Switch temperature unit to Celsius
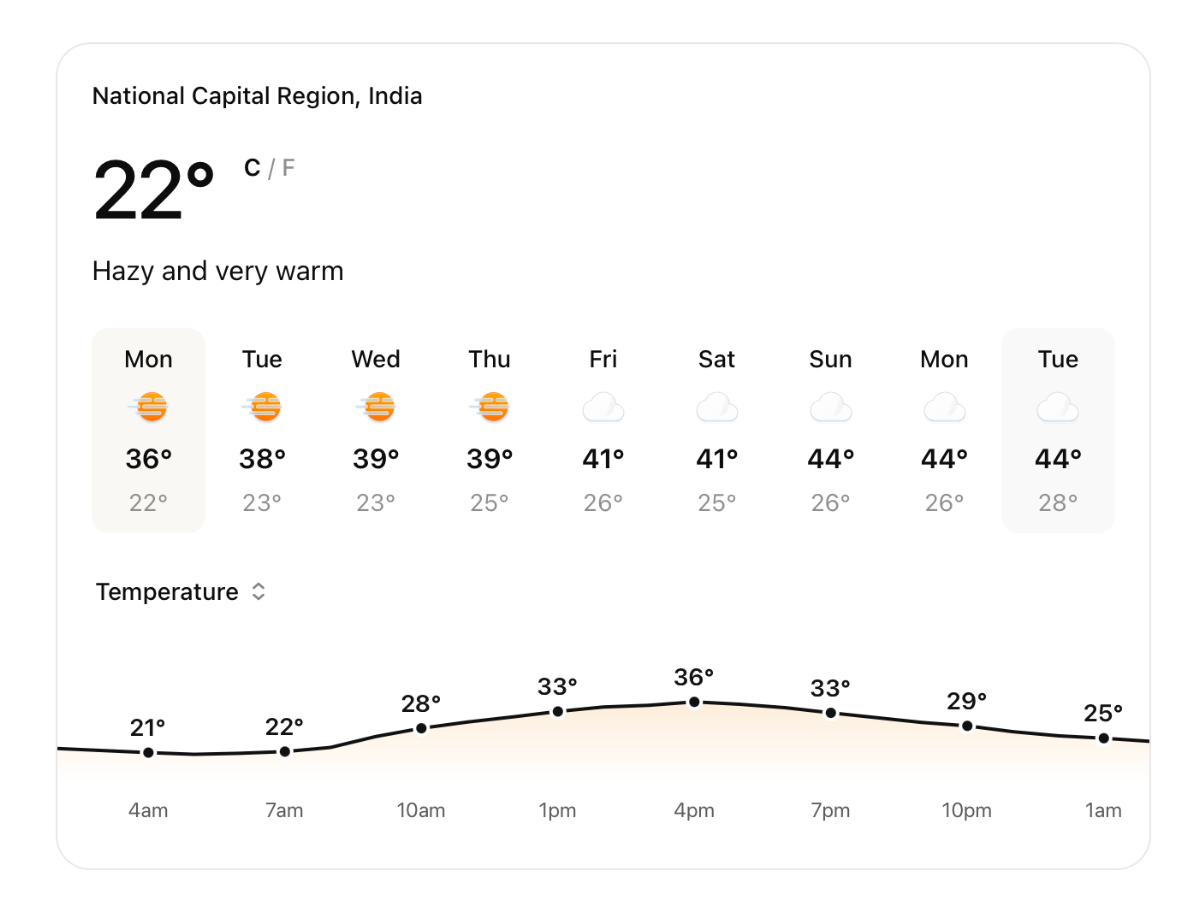This screenshot has height=900, width=1200. point(252,168)
